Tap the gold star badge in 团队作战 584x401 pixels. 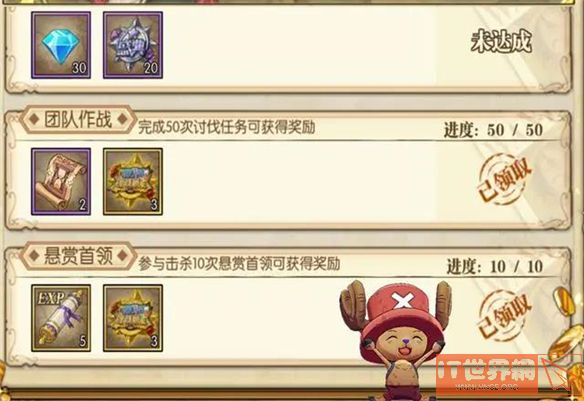click(x=133, y=181)
